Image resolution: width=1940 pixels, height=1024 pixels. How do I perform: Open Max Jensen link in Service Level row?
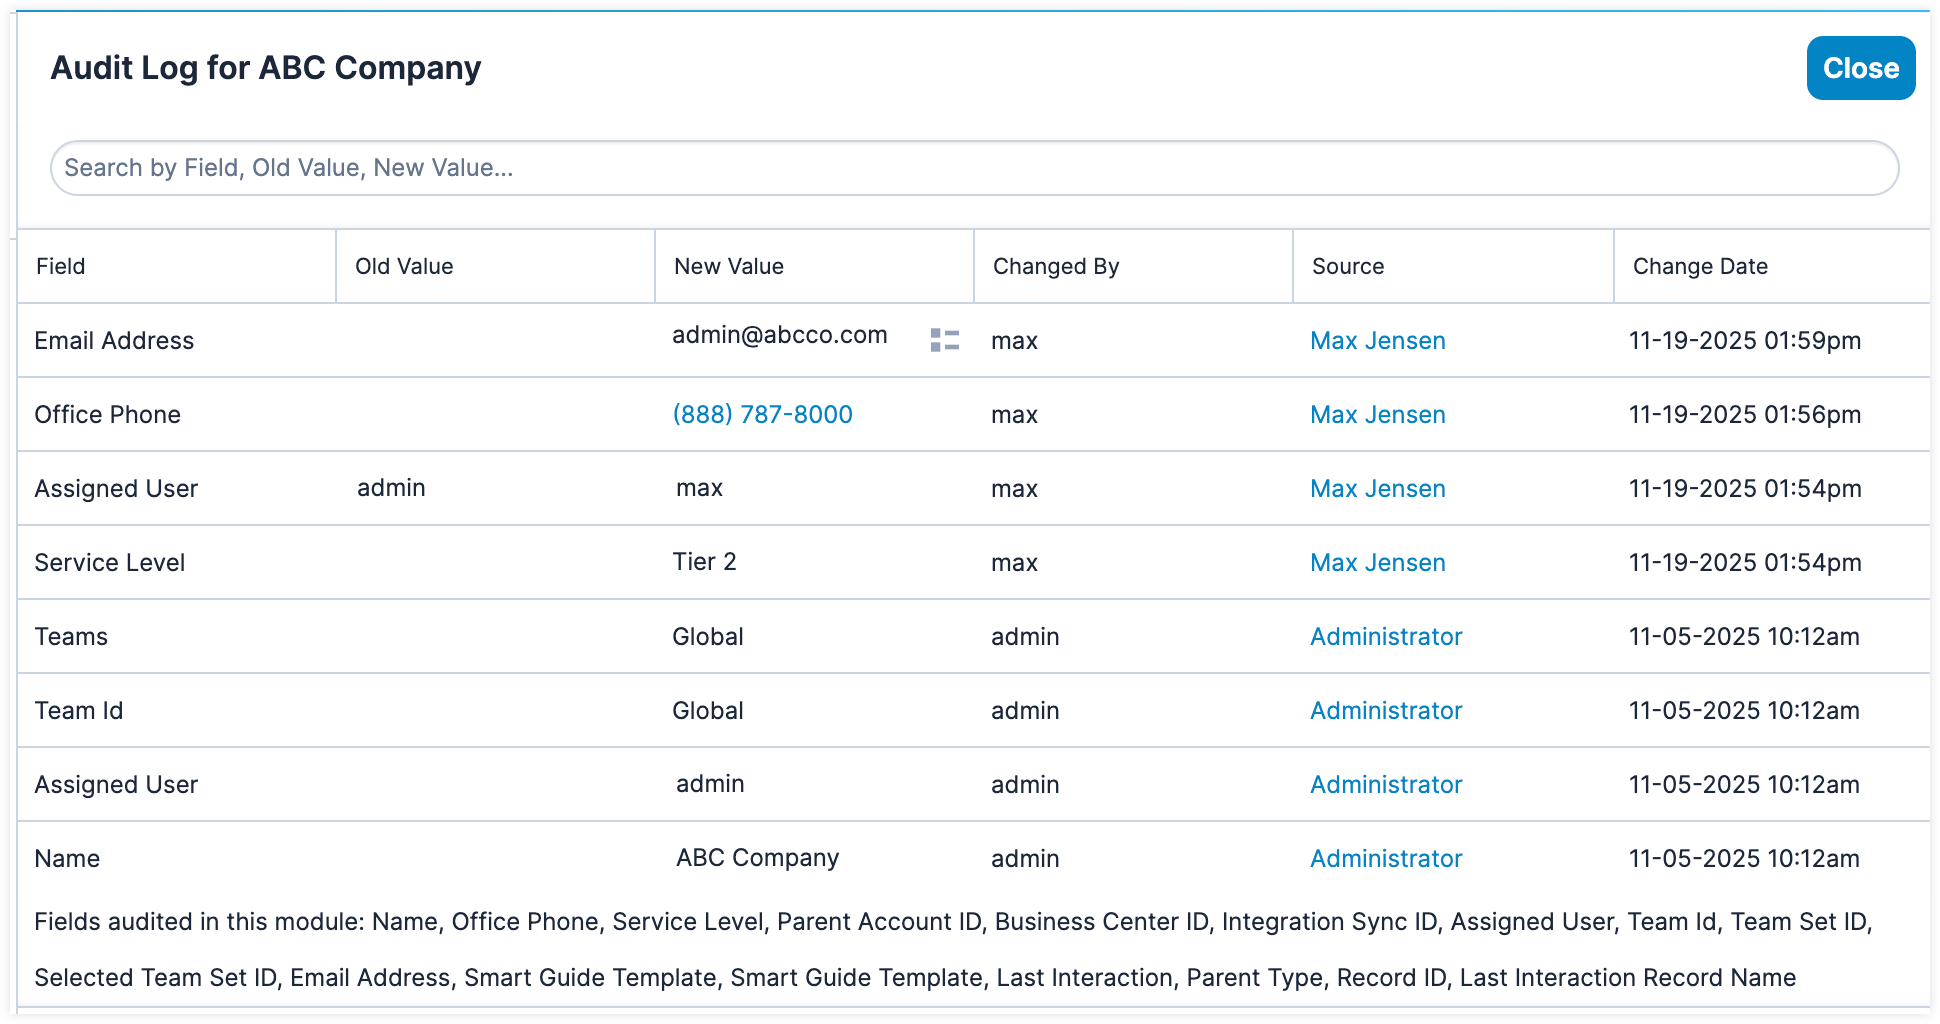click(x=1377, y=563)
